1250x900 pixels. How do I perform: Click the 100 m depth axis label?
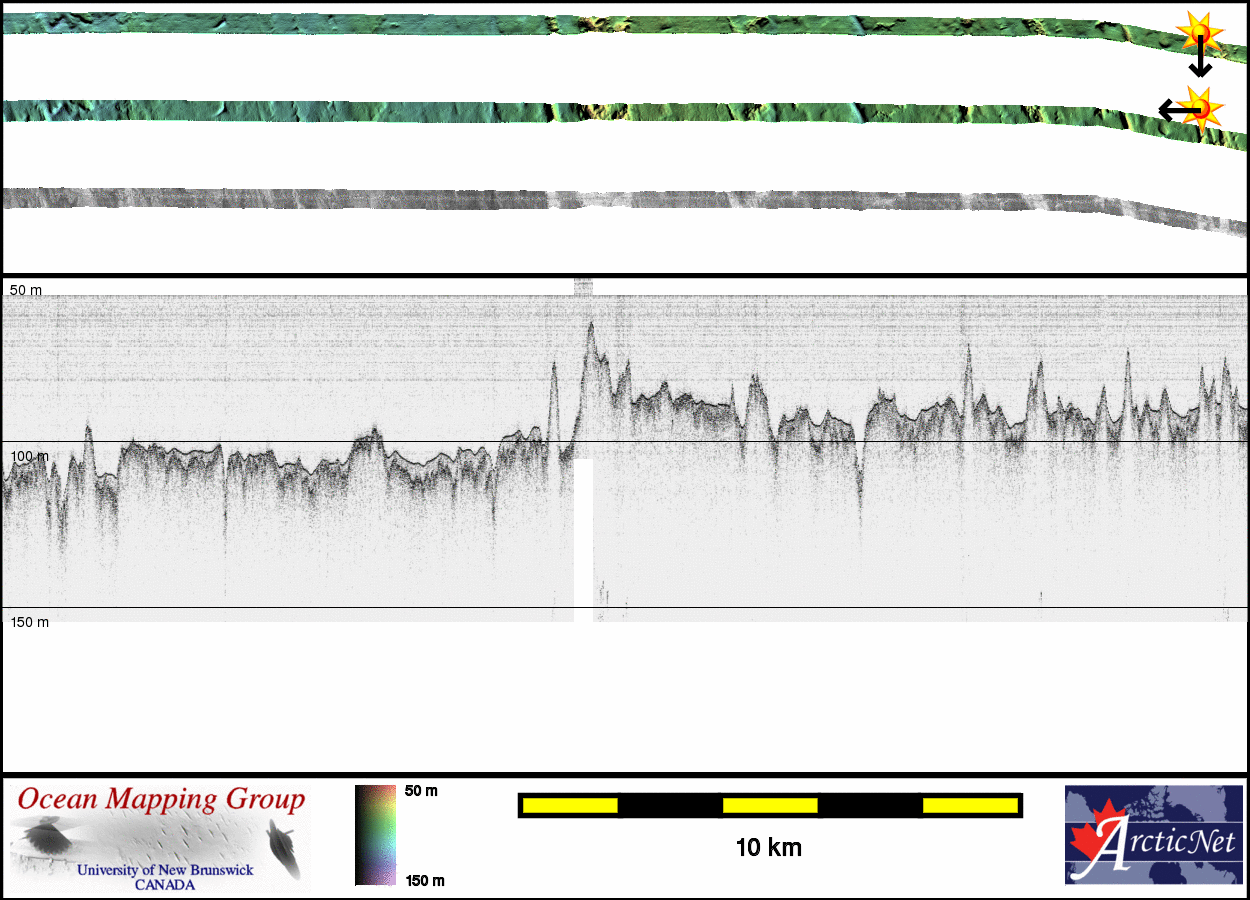(x=29, y=456)
